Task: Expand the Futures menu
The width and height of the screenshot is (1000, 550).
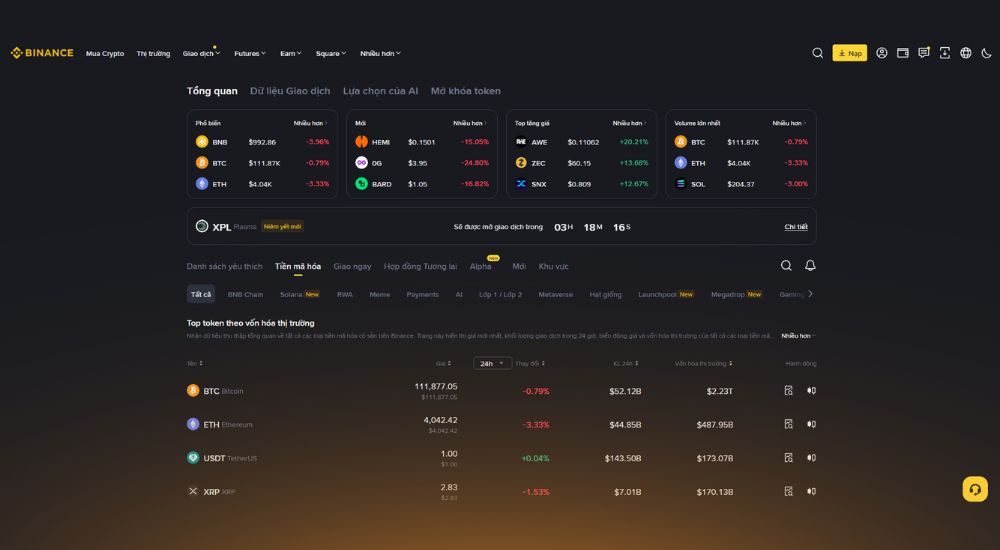Action: tap(249, 54)
